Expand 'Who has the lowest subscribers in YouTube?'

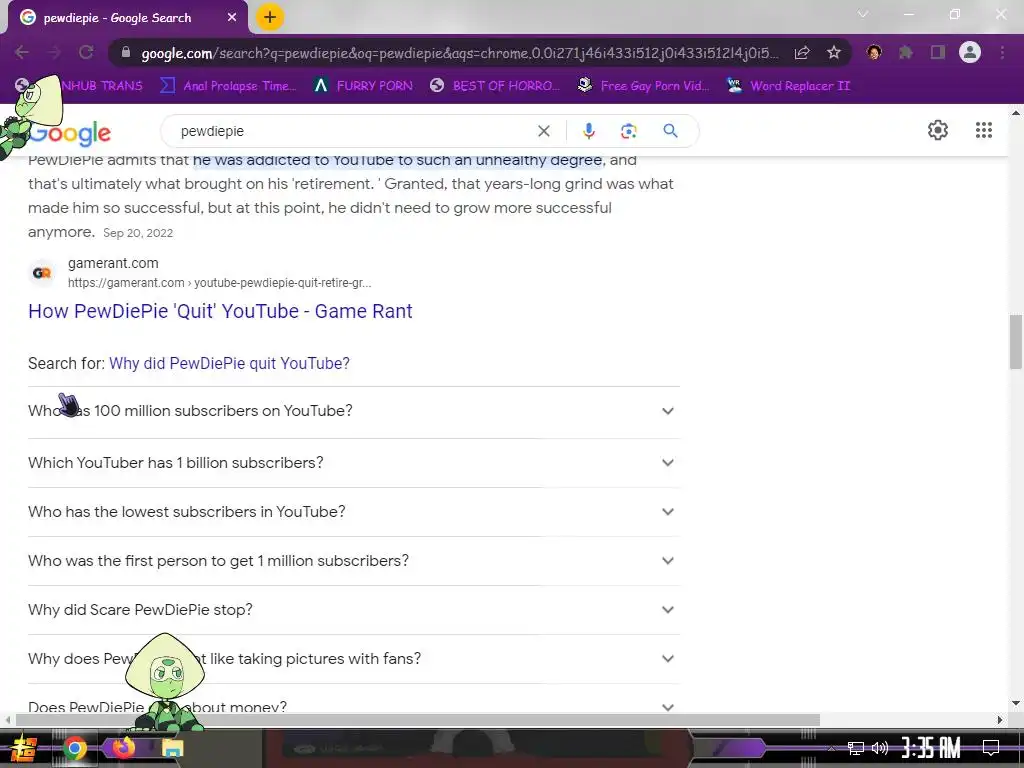353,512
